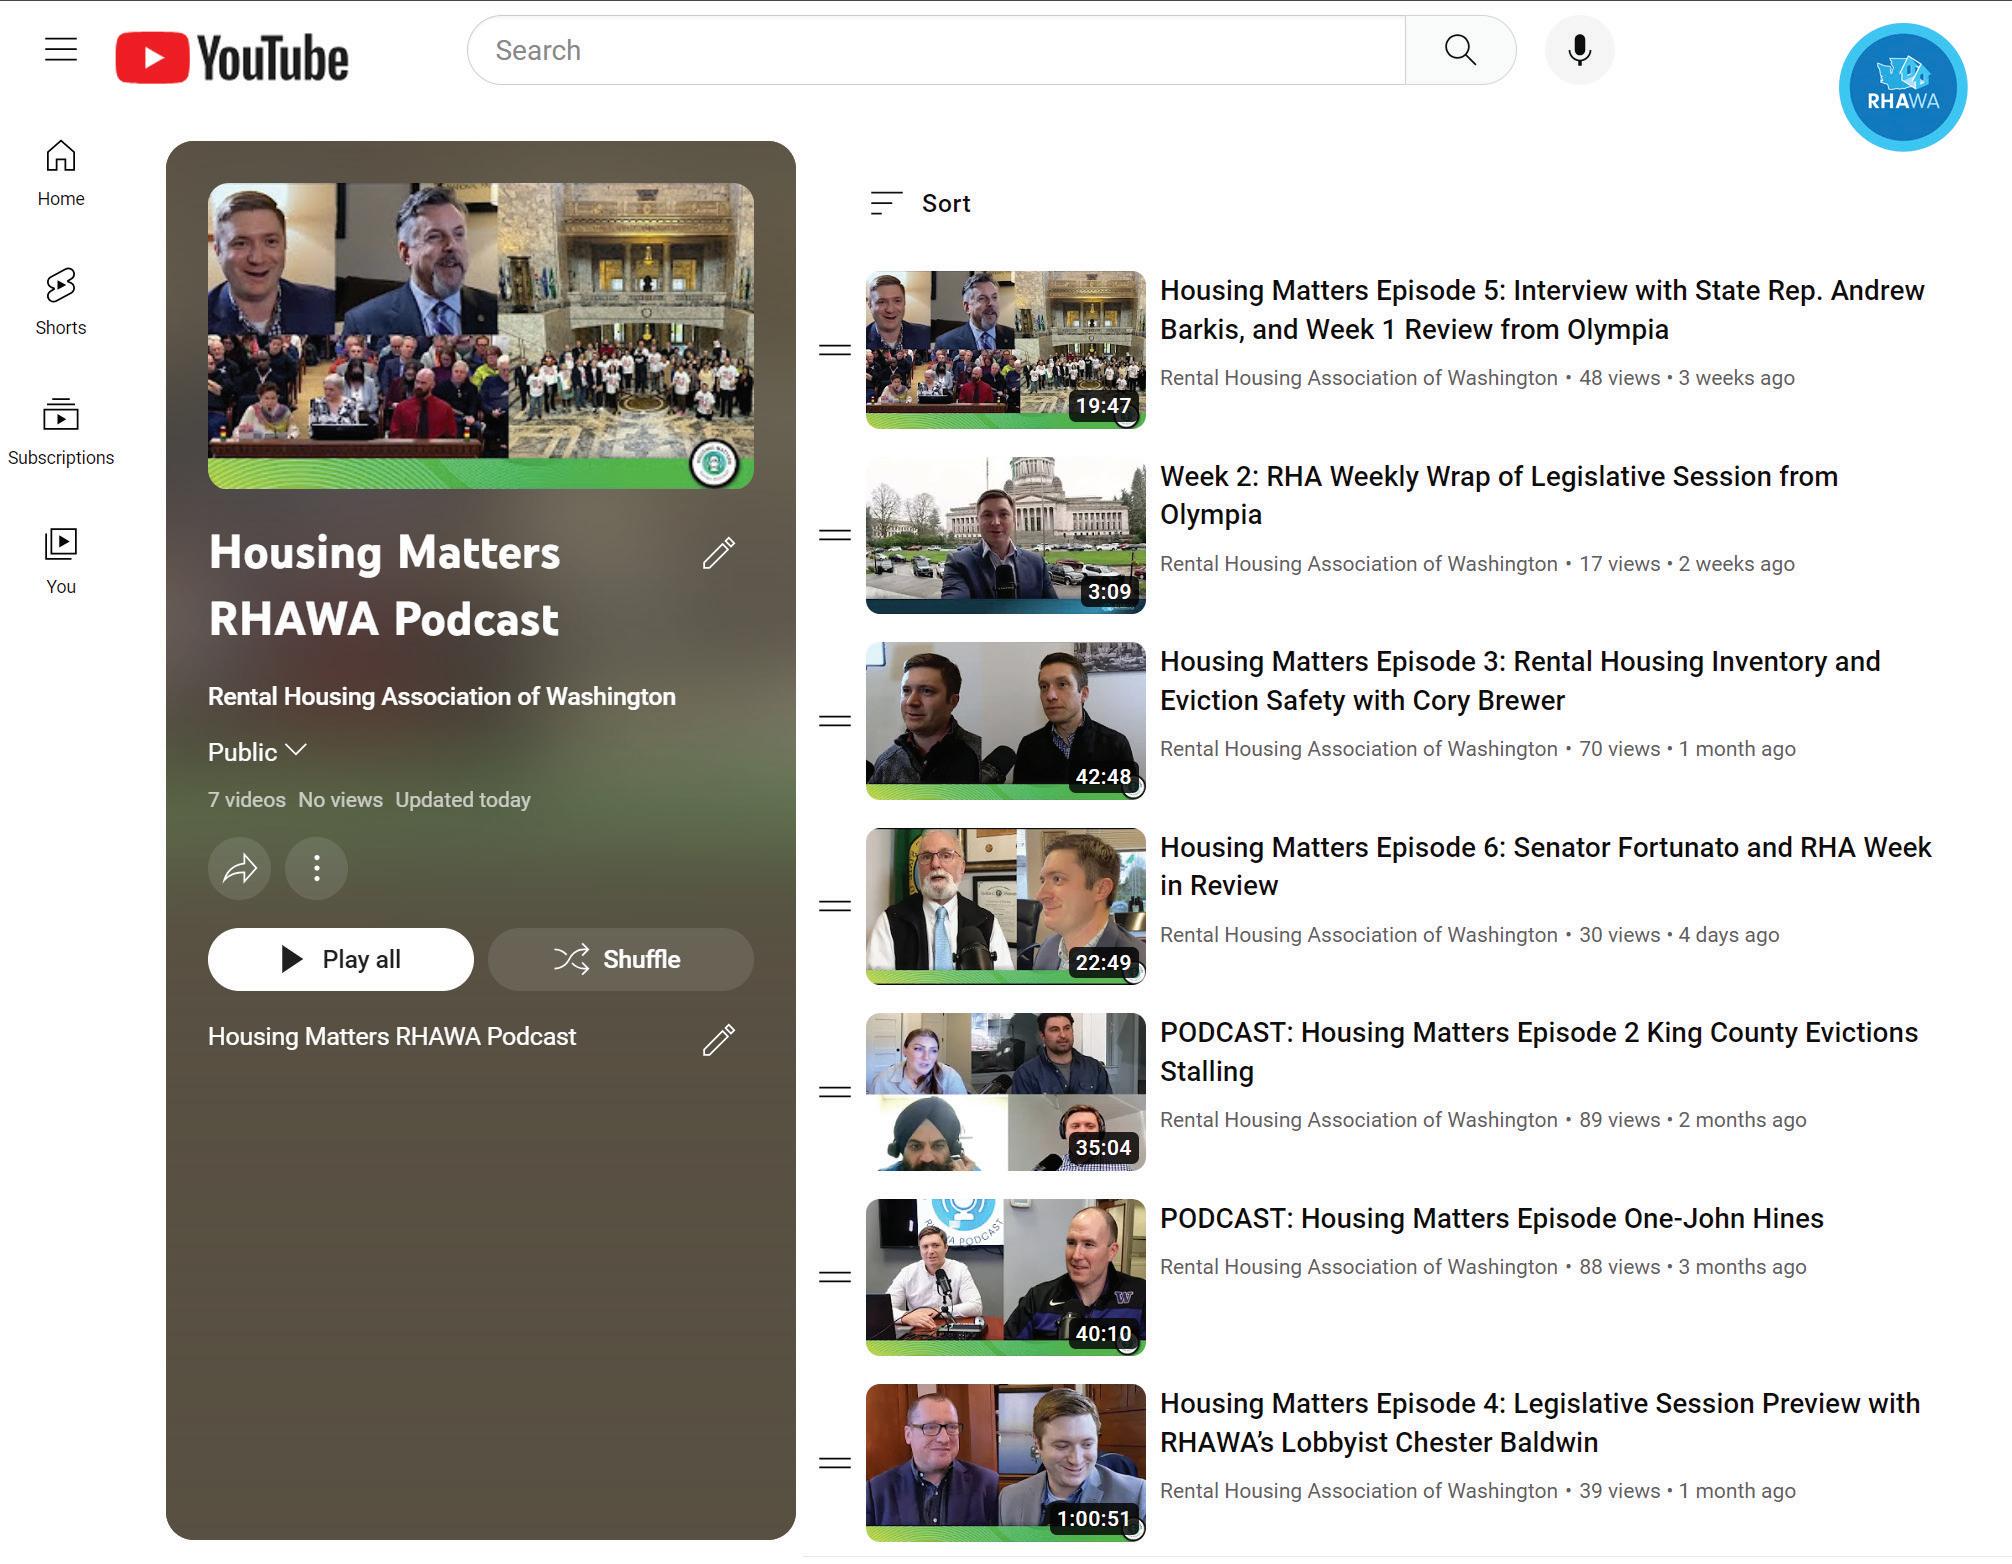Screen dimensions: 2012x1564
Task: Navigate to Home in sidebar
Action: [61, 172]
